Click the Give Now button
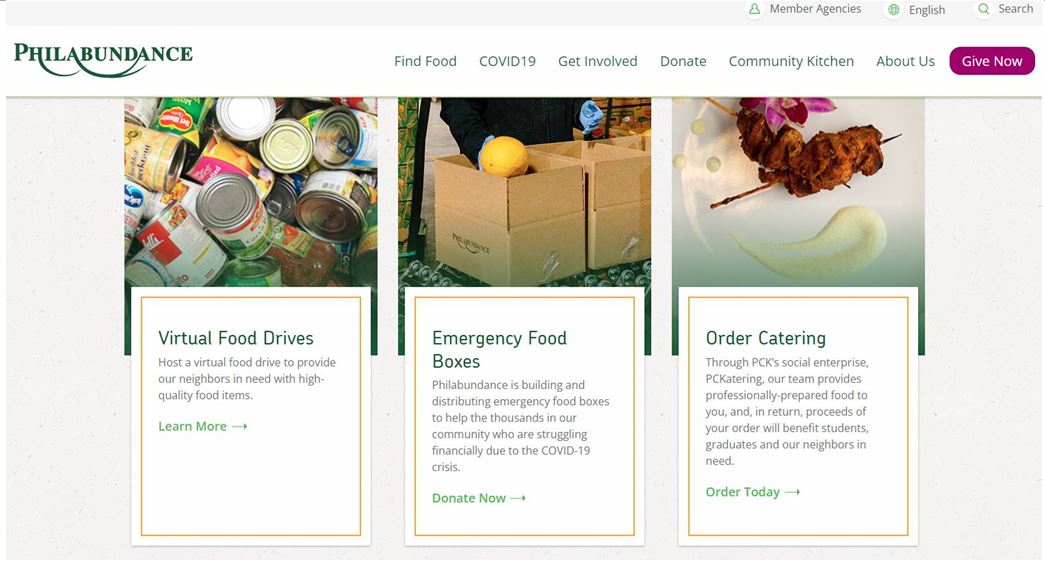 pyautogui.click(x=992, y=61)
